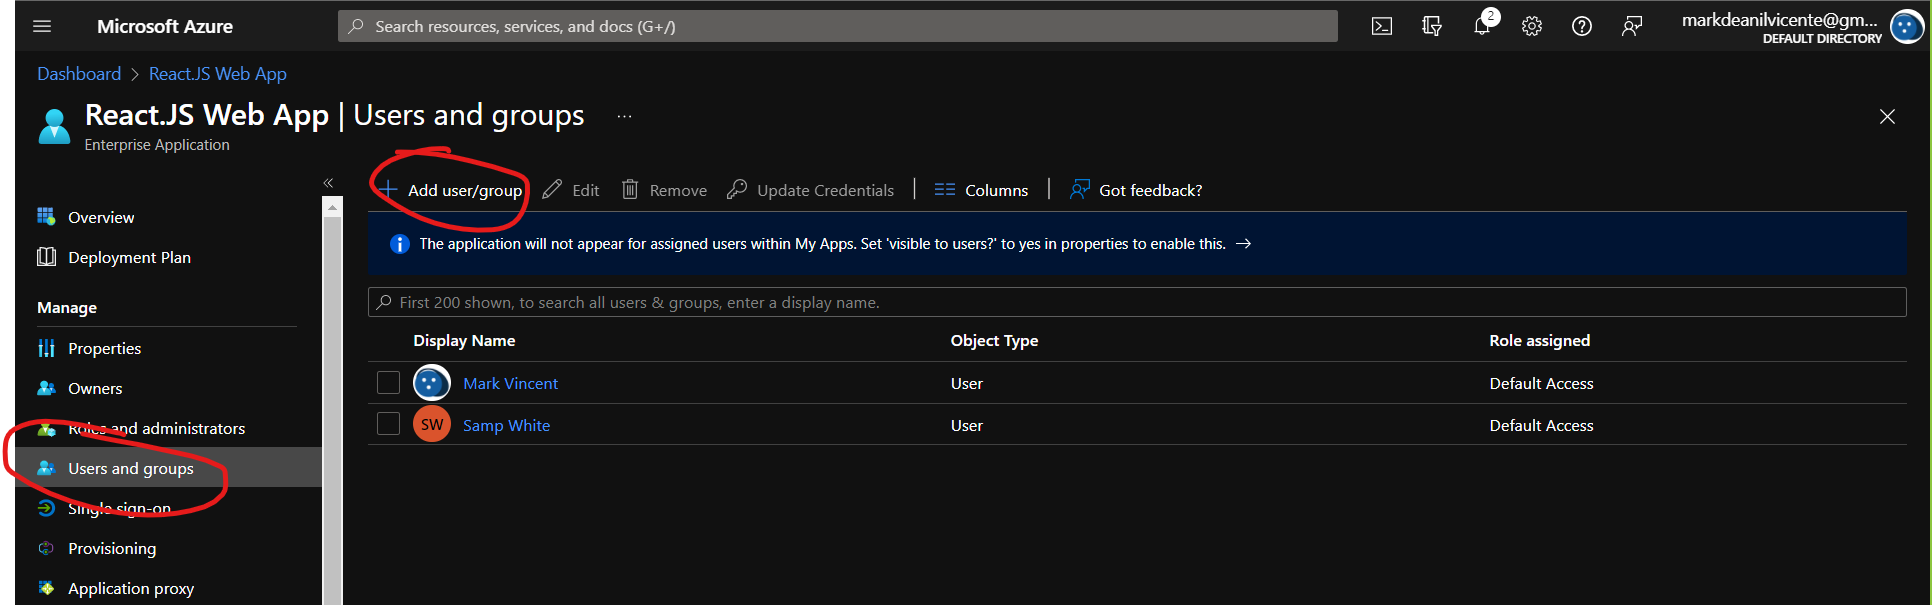Click the Remove trash can icon

[x=630, y=189]
